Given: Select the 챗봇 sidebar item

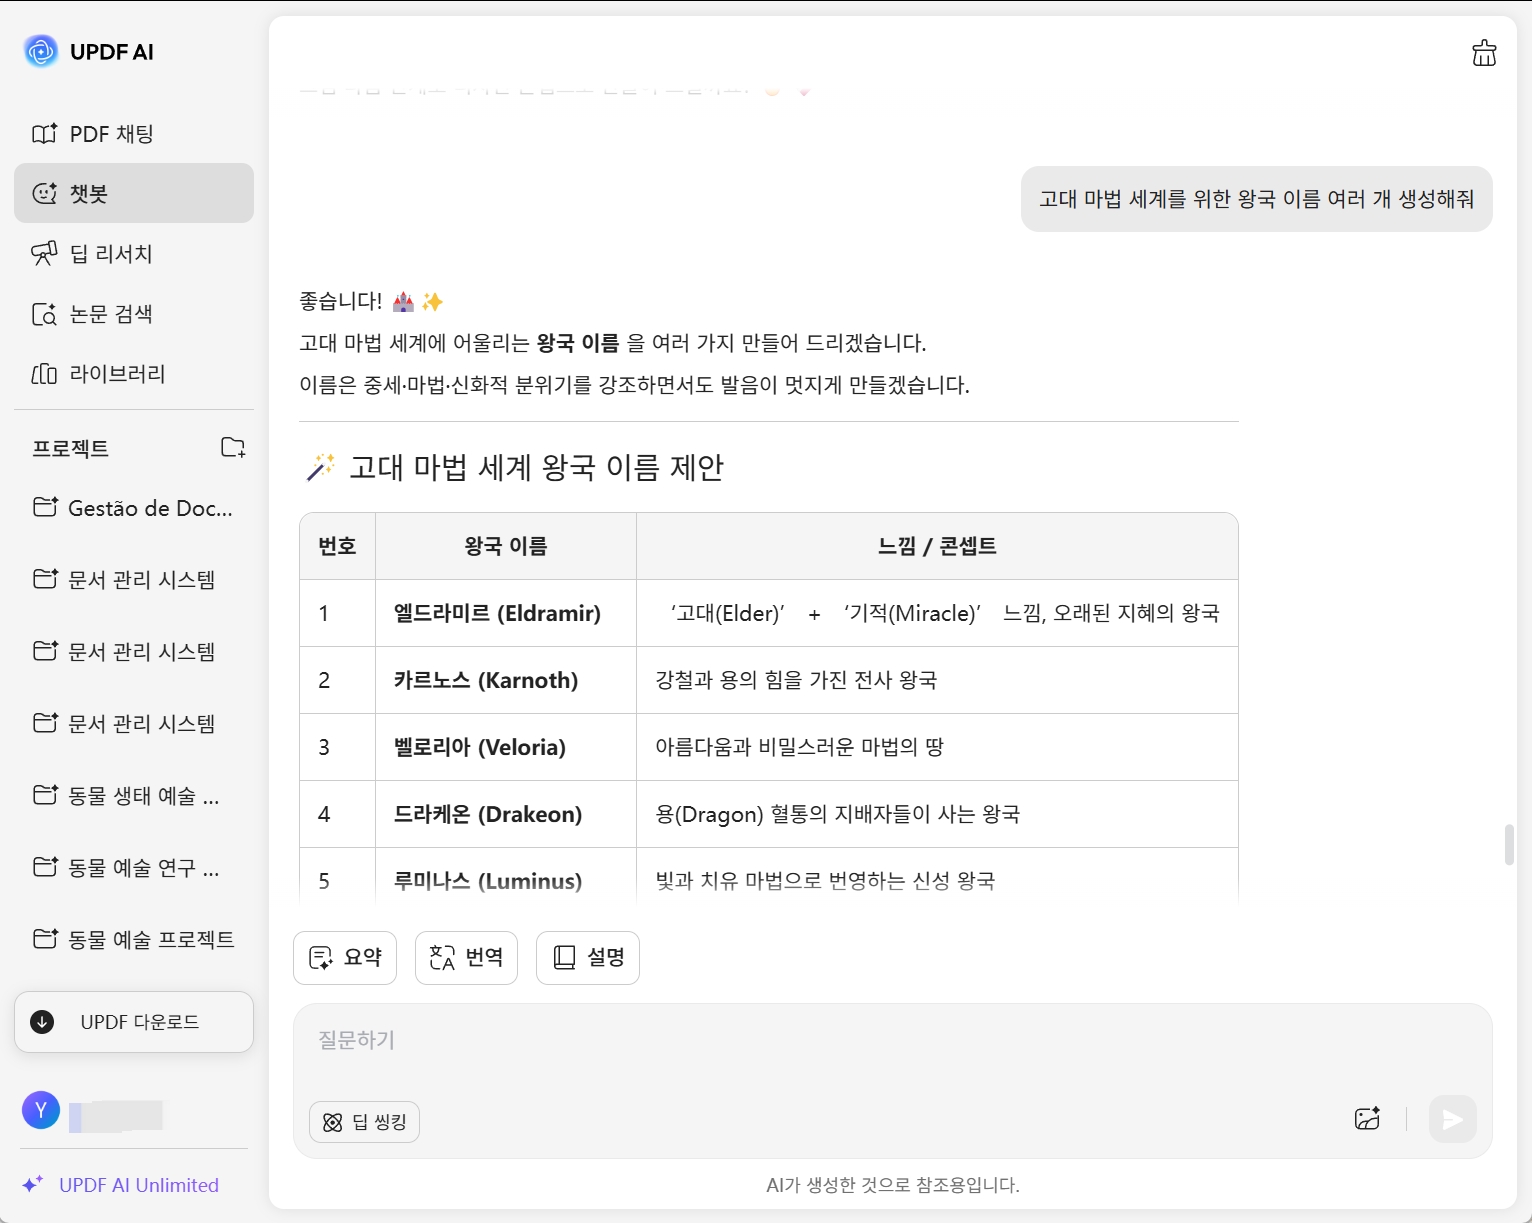Looking at the screenshot, I should tap(134, 193).
